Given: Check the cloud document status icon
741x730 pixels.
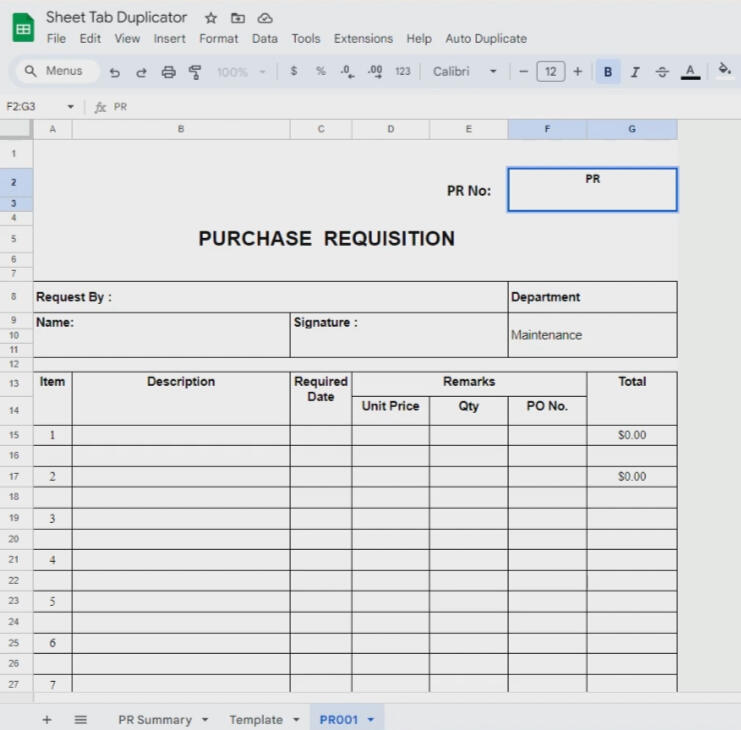Looking at the screenshot, I should pyautogui.click(x=265, y=18).
